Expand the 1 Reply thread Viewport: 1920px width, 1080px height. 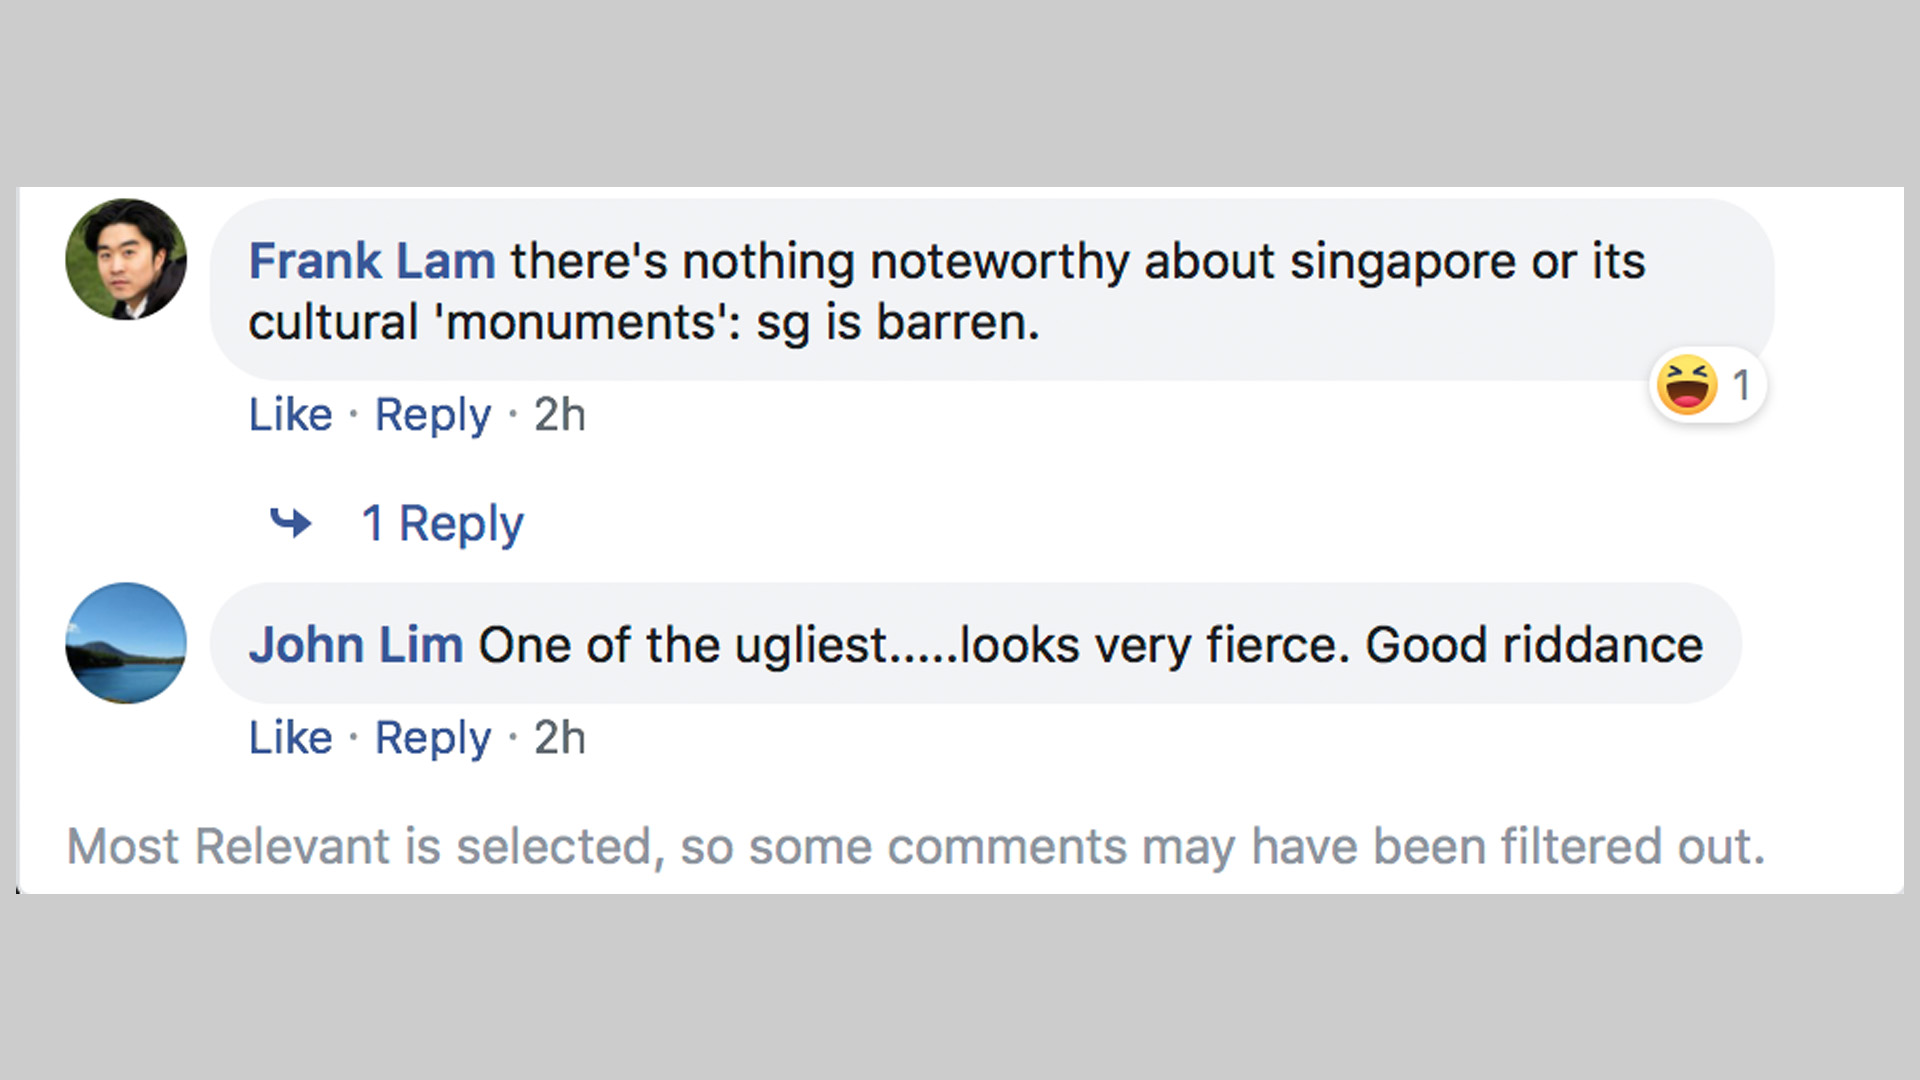(442, 523)
